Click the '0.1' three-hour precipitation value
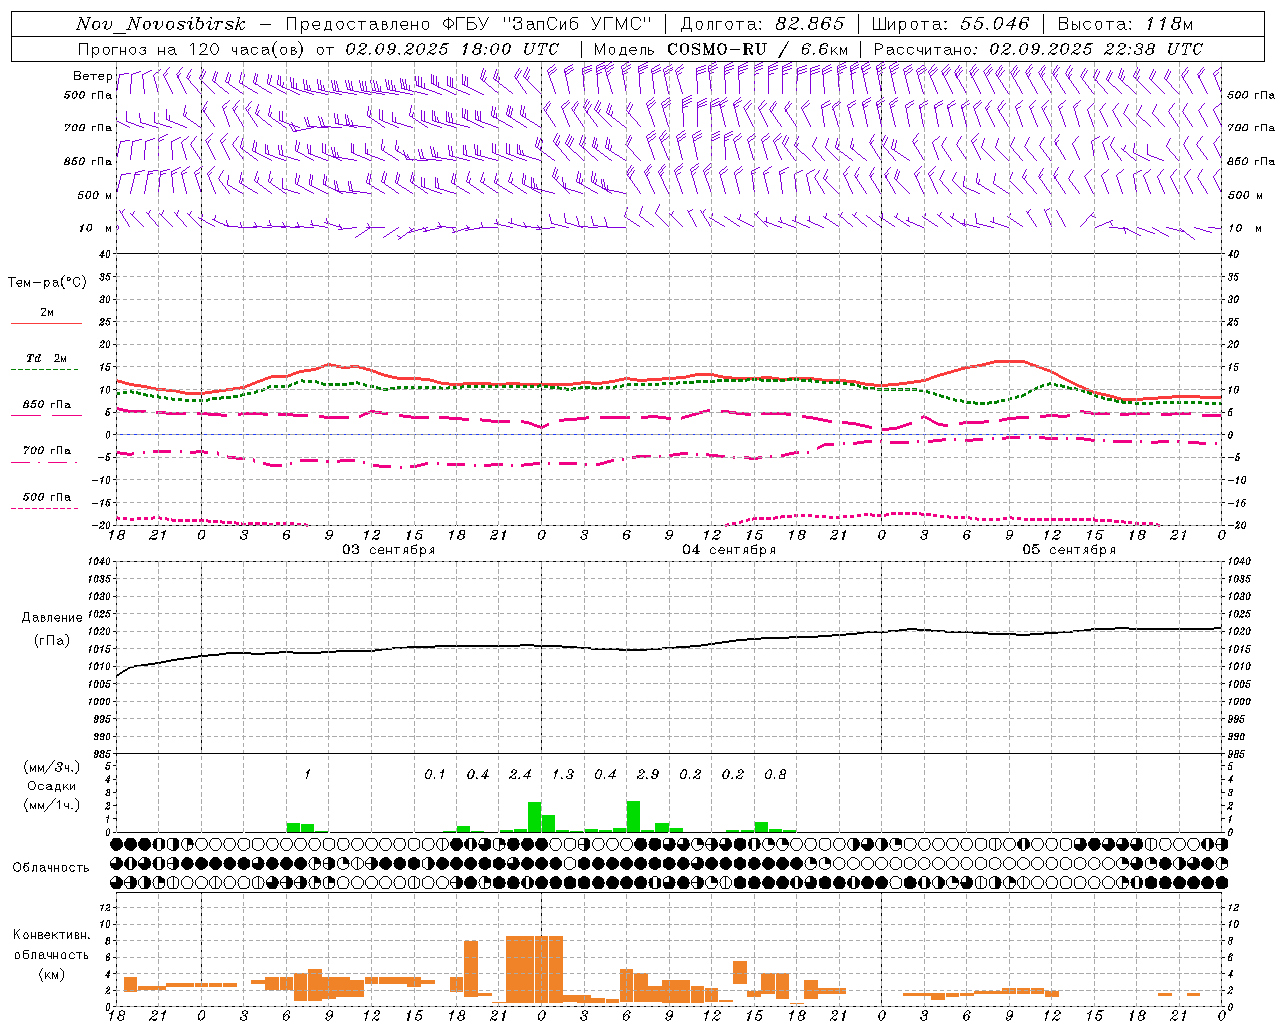1280x1024 pixels. point(434,774)
